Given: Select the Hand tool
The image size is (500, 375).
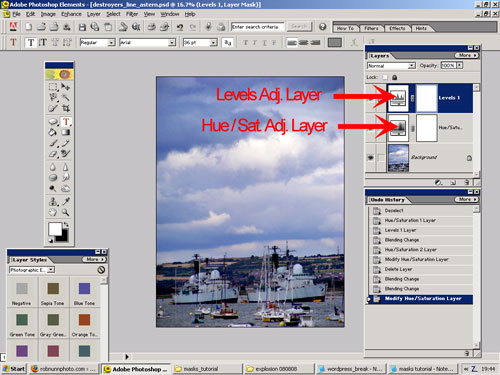Looking at the screenshot, I should tap(53, 212).
